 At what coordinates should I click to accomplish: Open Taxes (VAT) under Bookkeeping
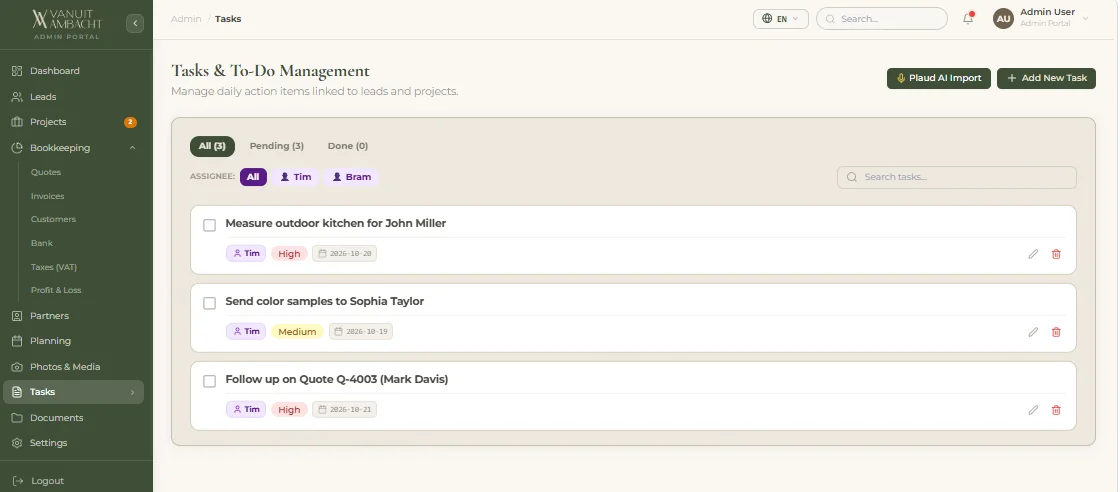54,267
